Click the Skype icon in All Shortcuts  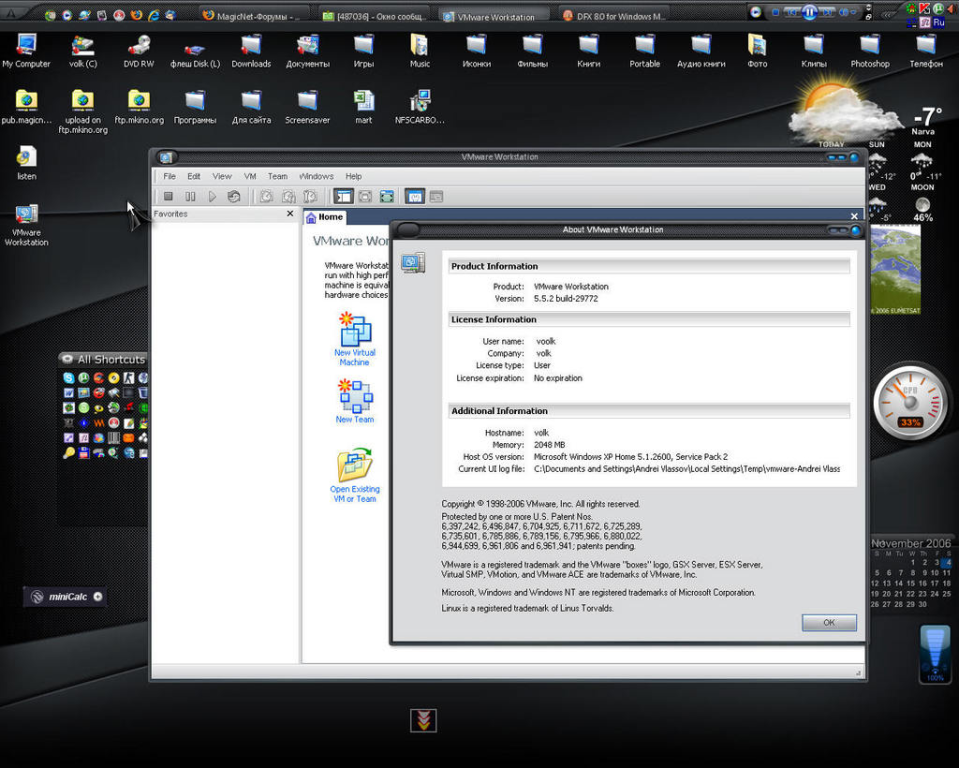click(x=68, y=378)
